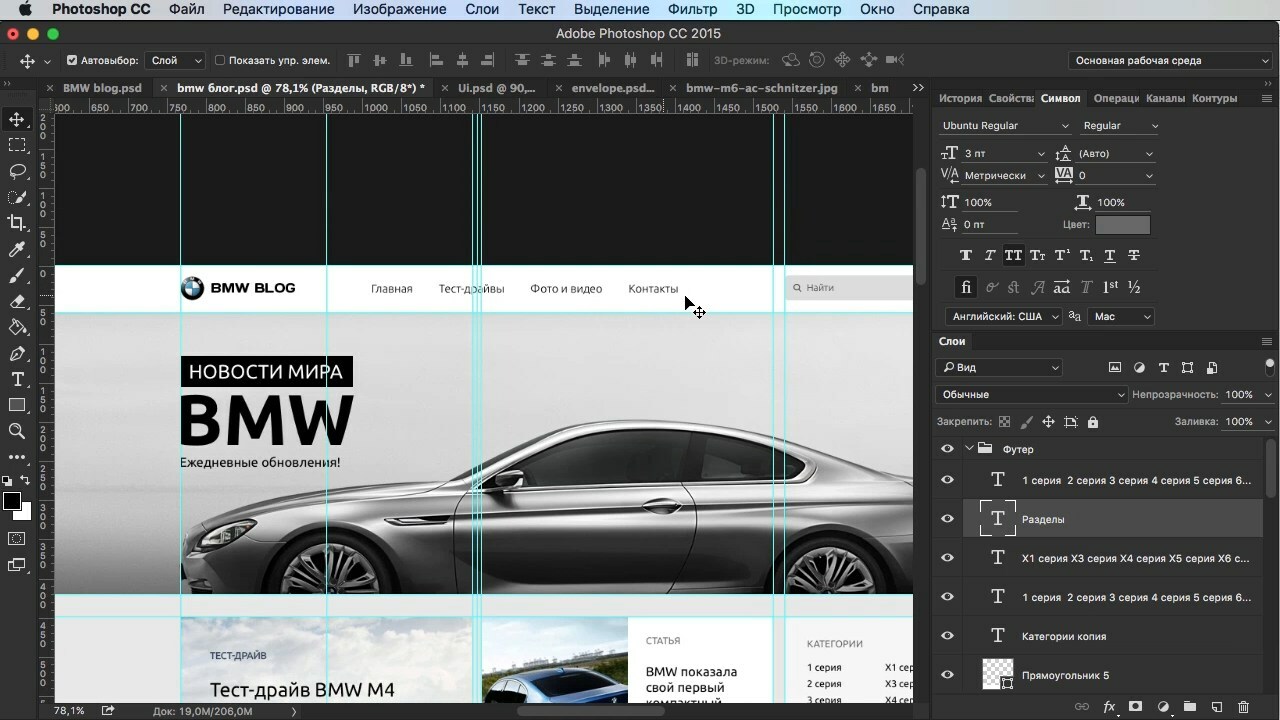Open the Ubuntu Regular font family dropdown
This screenshot has width=1280, height=720.
[x=1005, y=126]
